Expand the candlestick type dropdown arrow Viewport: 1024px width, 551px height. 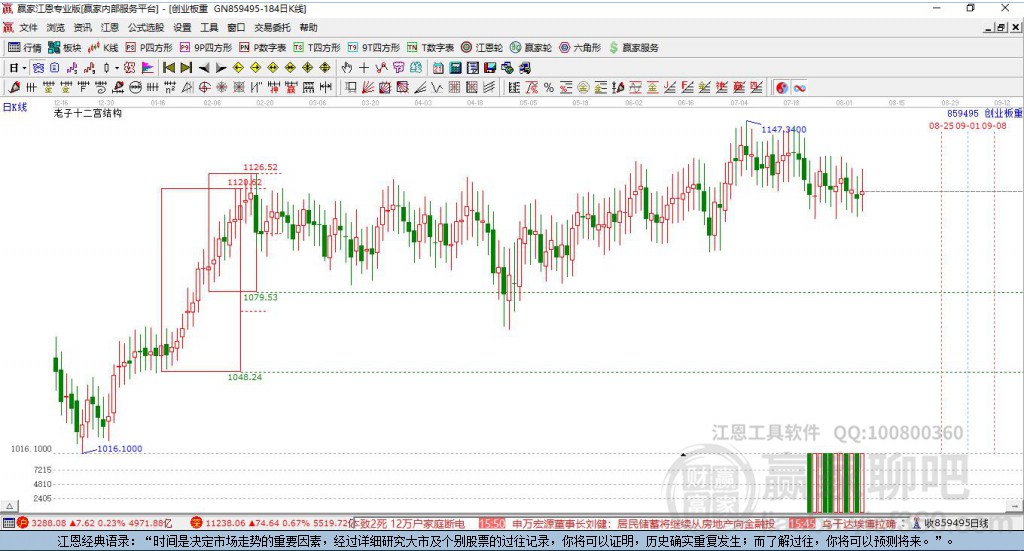(117, 68)
